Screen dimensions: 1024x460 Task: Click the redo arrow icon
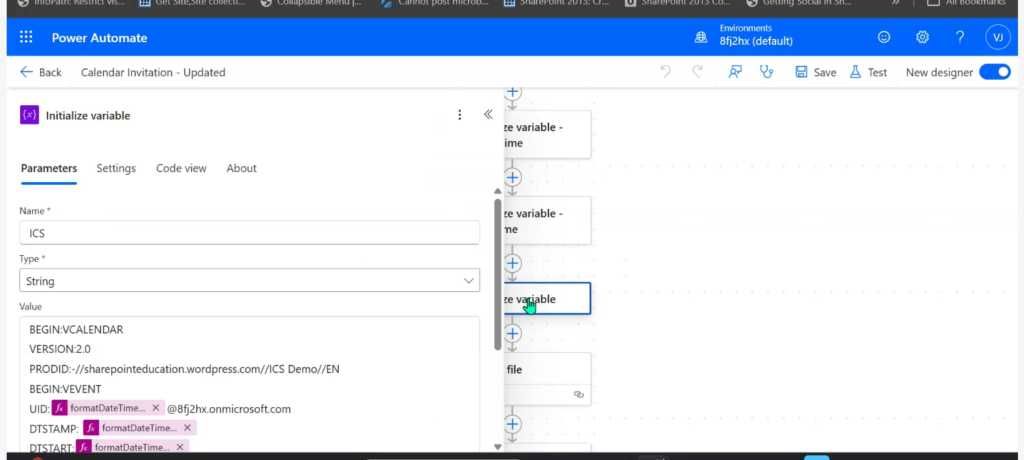697,72
